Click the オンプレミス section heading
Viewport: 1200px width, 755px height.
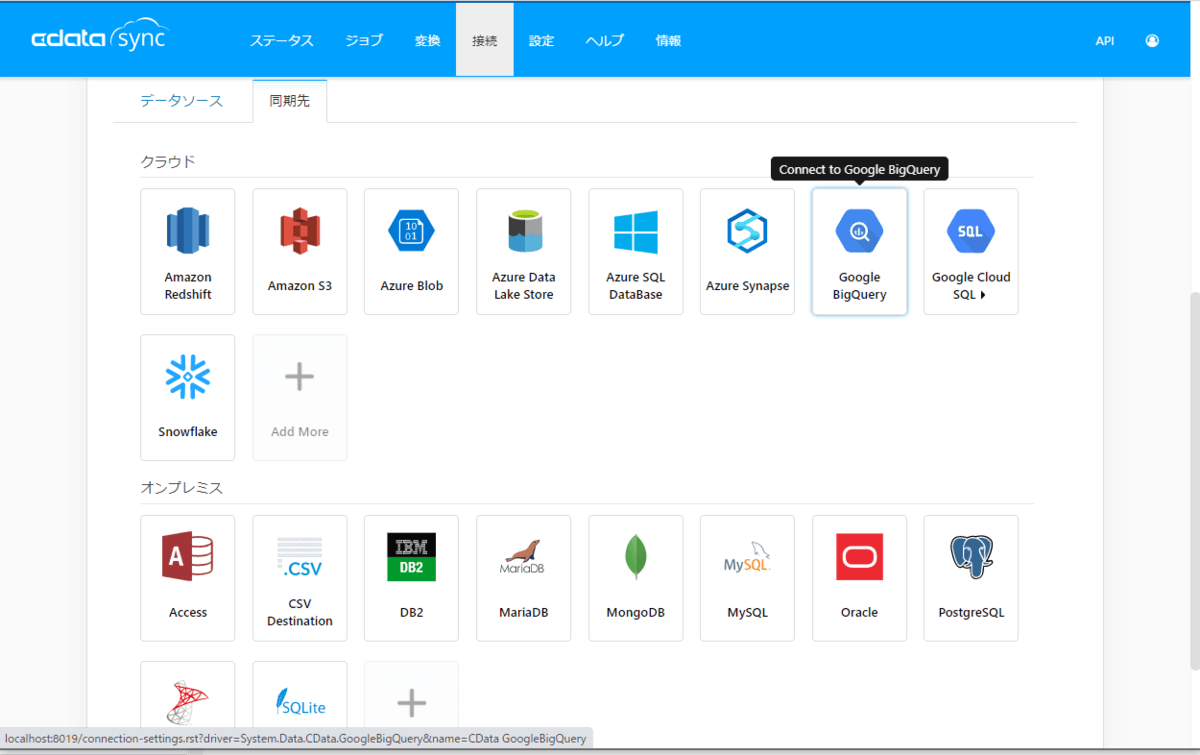click(182, 488)
